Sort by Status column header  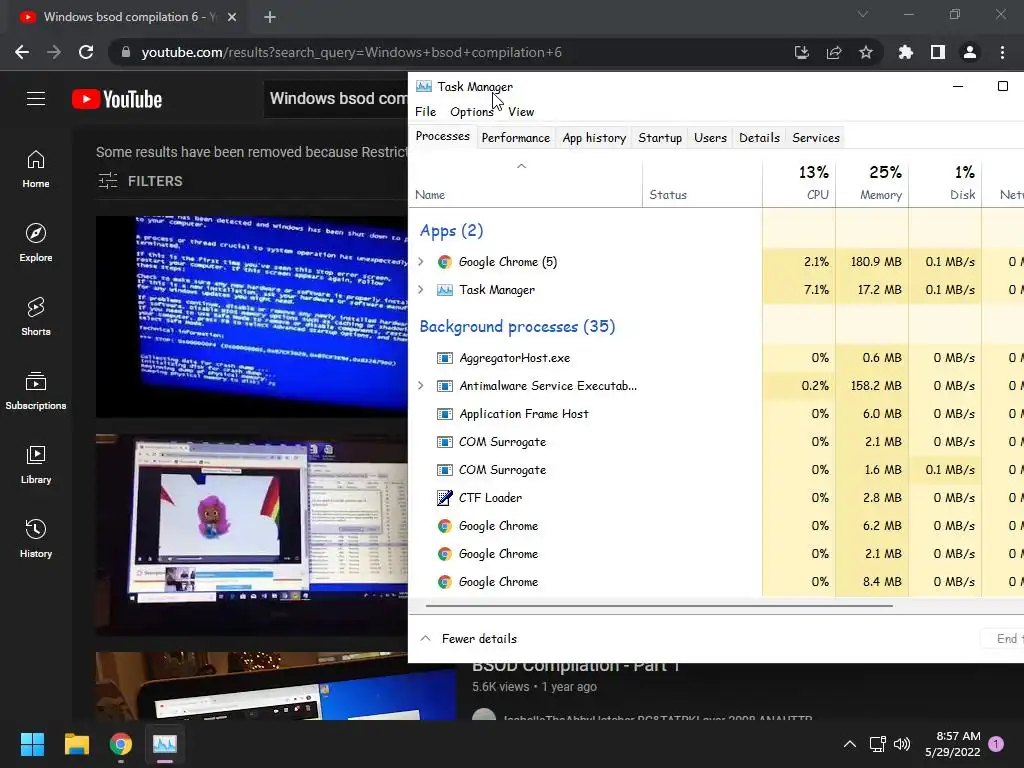[702, 184]
